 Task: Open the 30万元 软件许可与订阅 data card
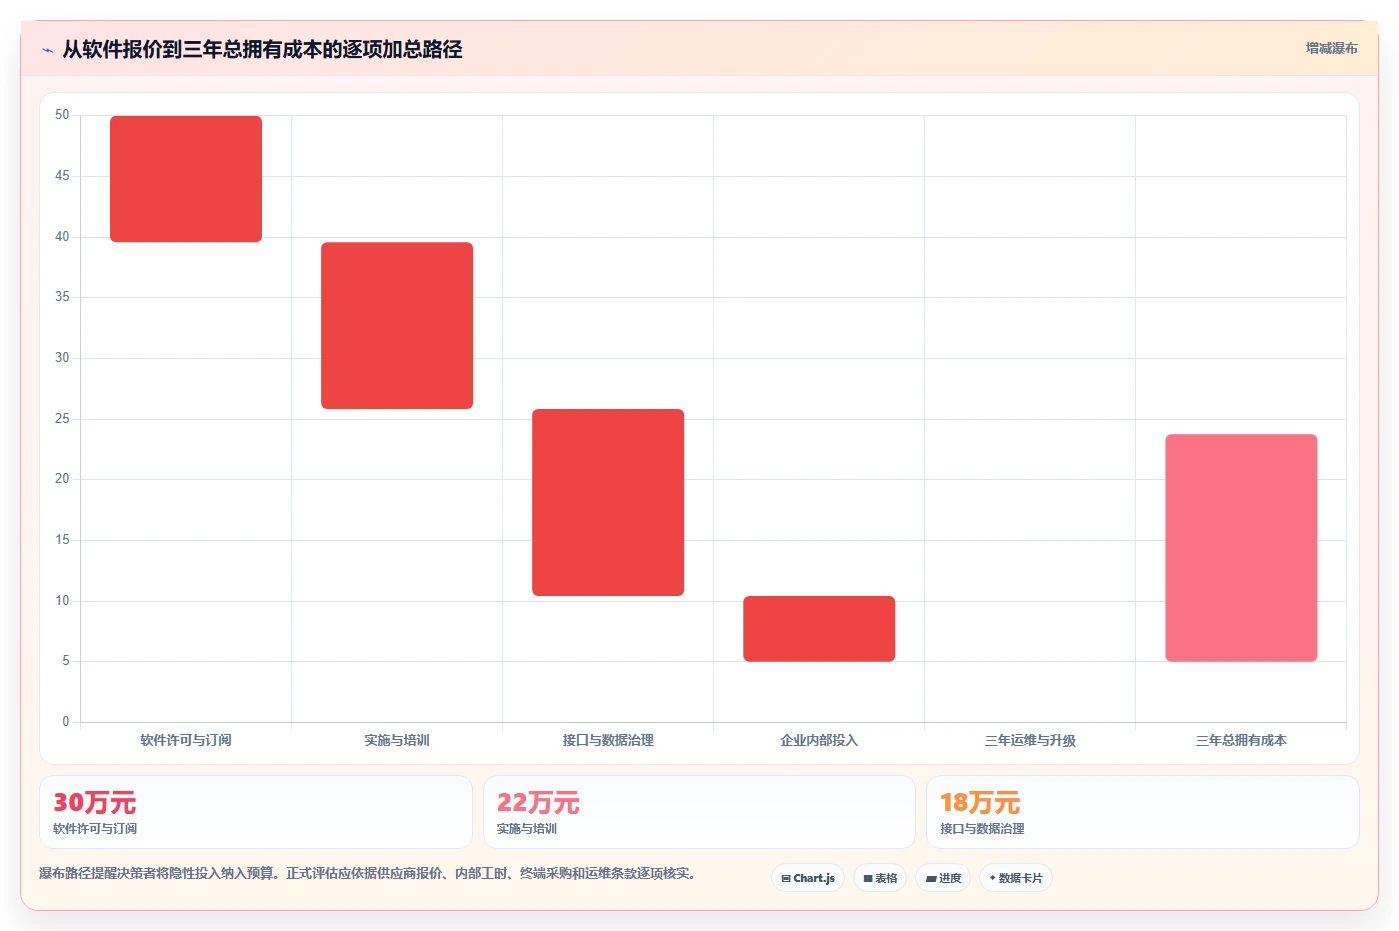tap(256, 812)
